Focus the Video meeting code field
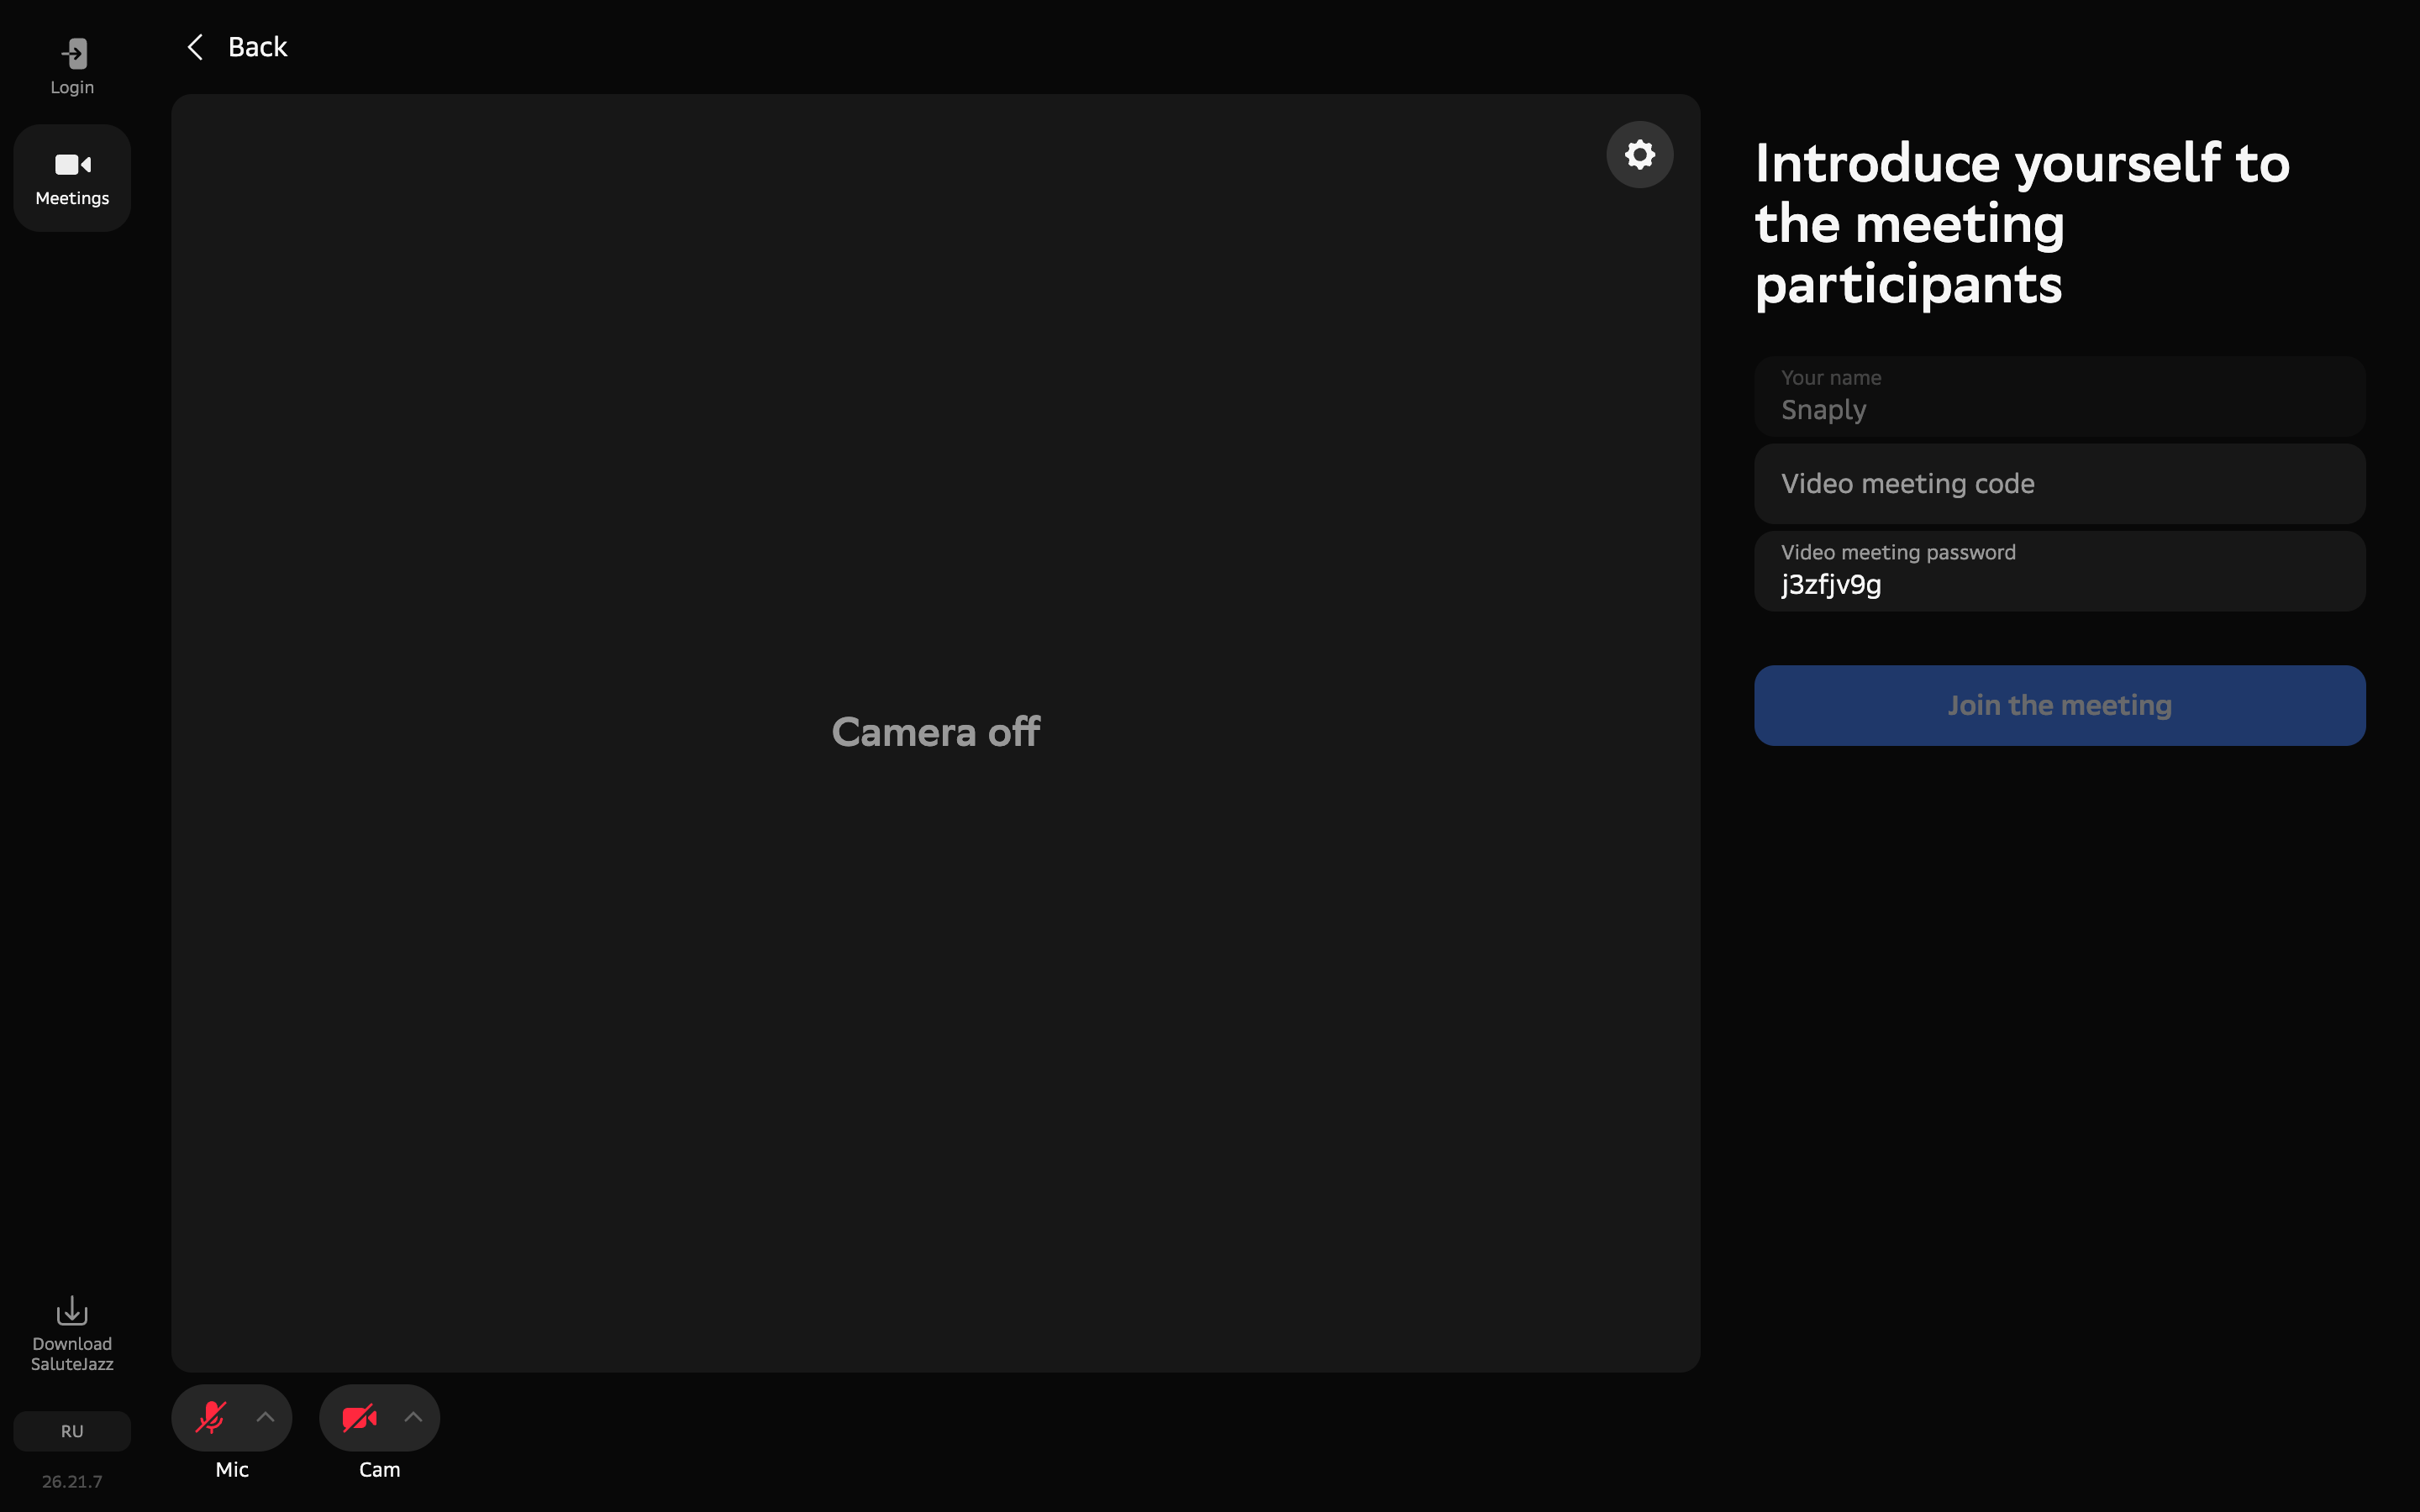This screenshot has width=2420, height=1512. [2059, 484]
